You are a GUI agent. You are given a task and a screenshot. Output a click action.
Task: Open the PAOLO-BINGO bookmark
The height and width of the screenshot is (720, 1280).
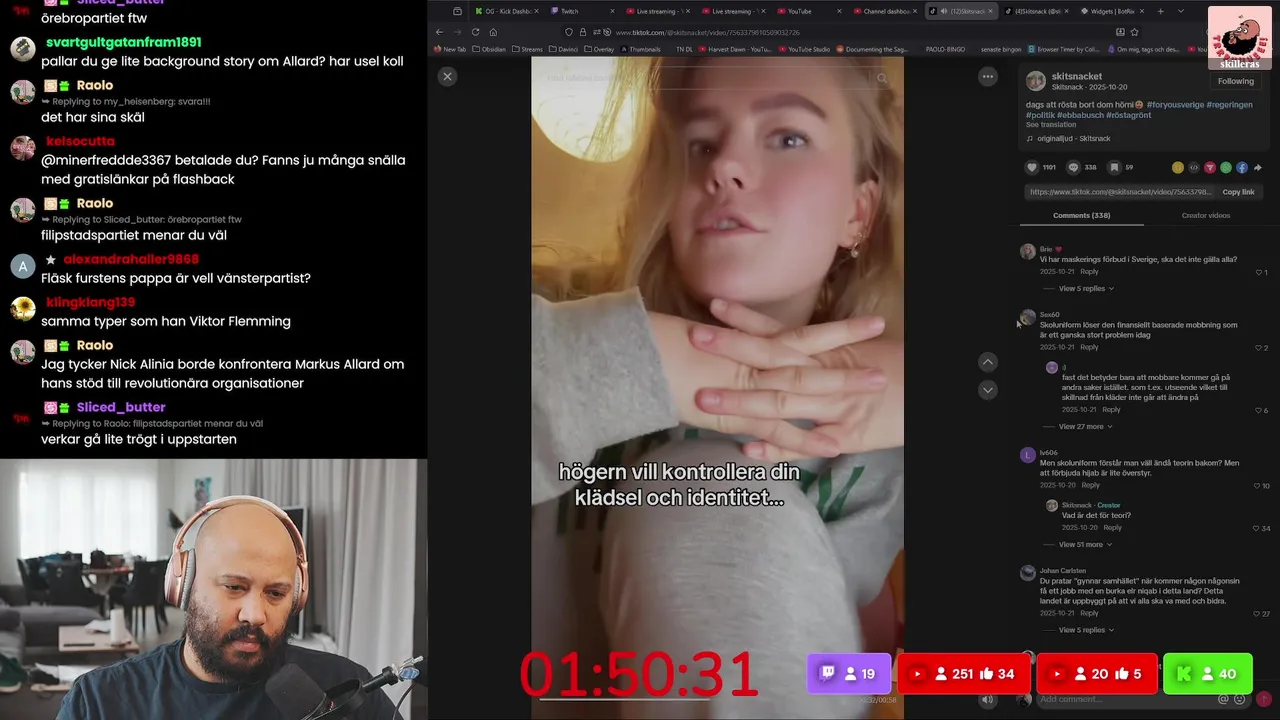click(945, 48)
